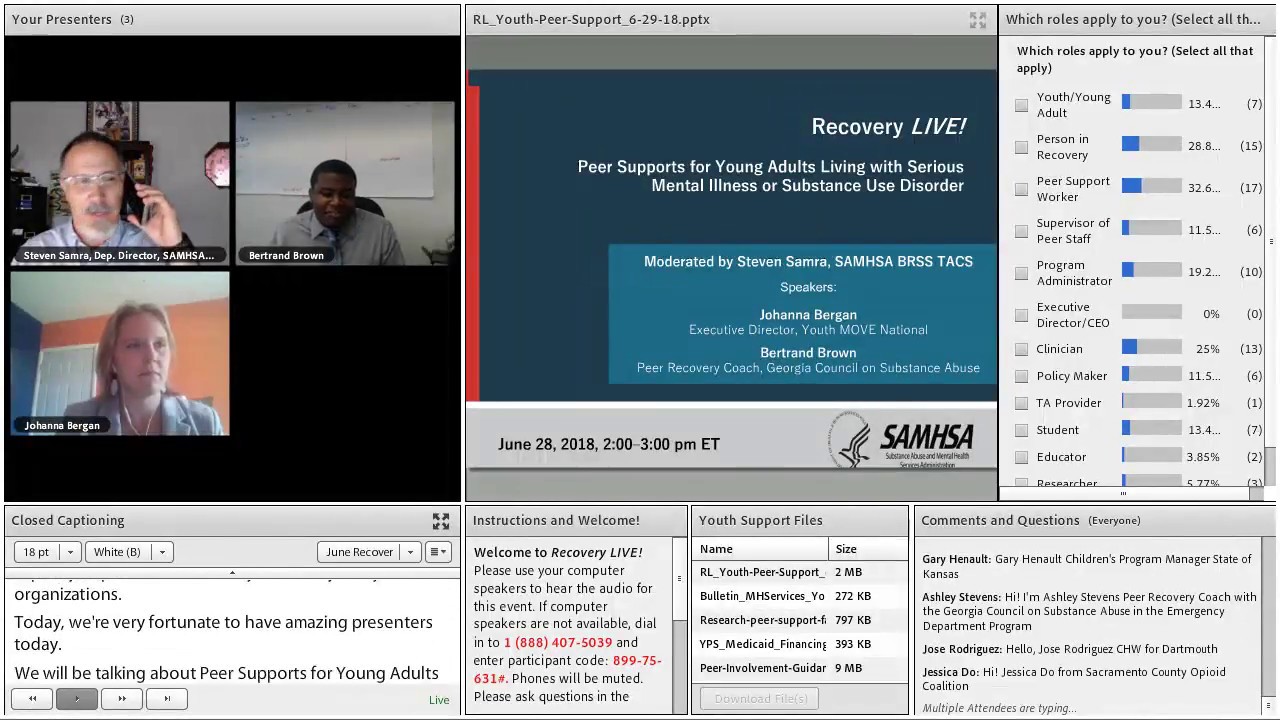The height and width of the screenshot is (720, 1280).
Task: Select the Peer-Involvement-Guidance file row
Action: pyautogui.click(x=799, y=668)
